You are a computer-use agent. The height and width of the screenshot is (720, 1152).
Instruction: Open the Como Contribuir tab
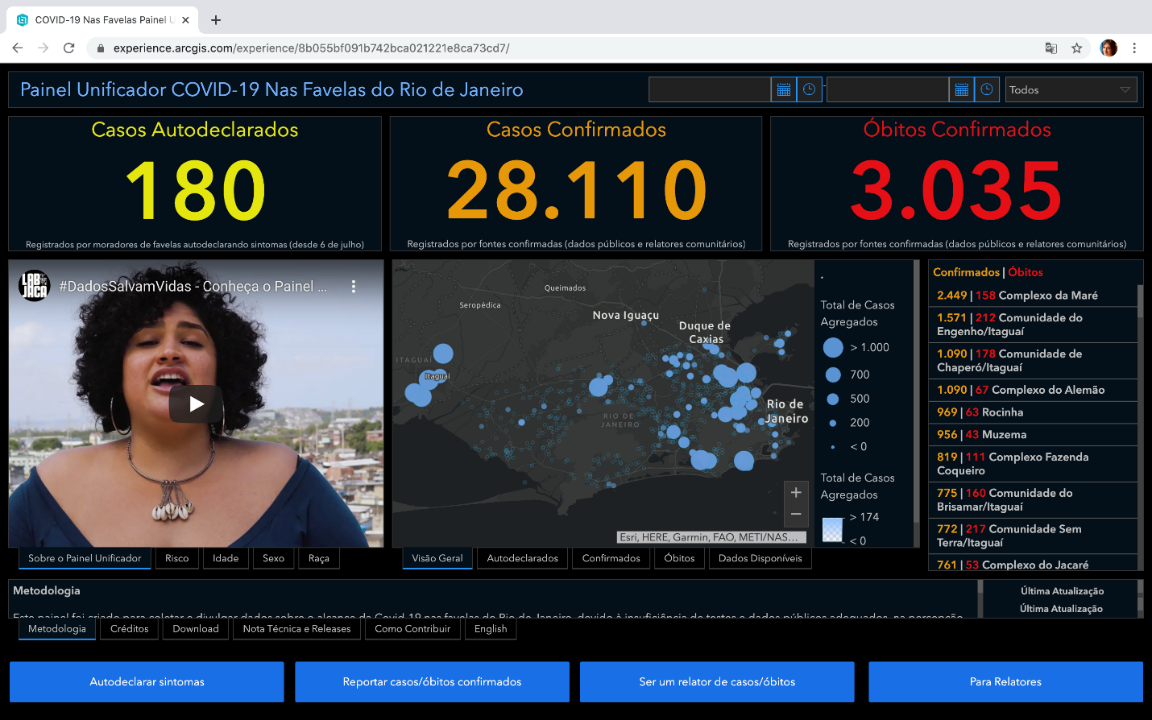coord(412,629)
